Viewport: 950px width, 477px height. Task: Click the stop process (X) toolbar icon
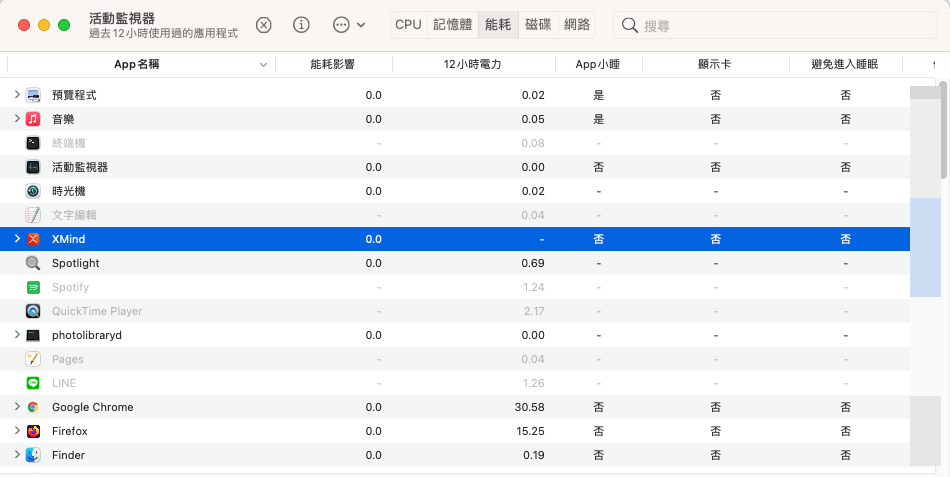click(264, 25)
